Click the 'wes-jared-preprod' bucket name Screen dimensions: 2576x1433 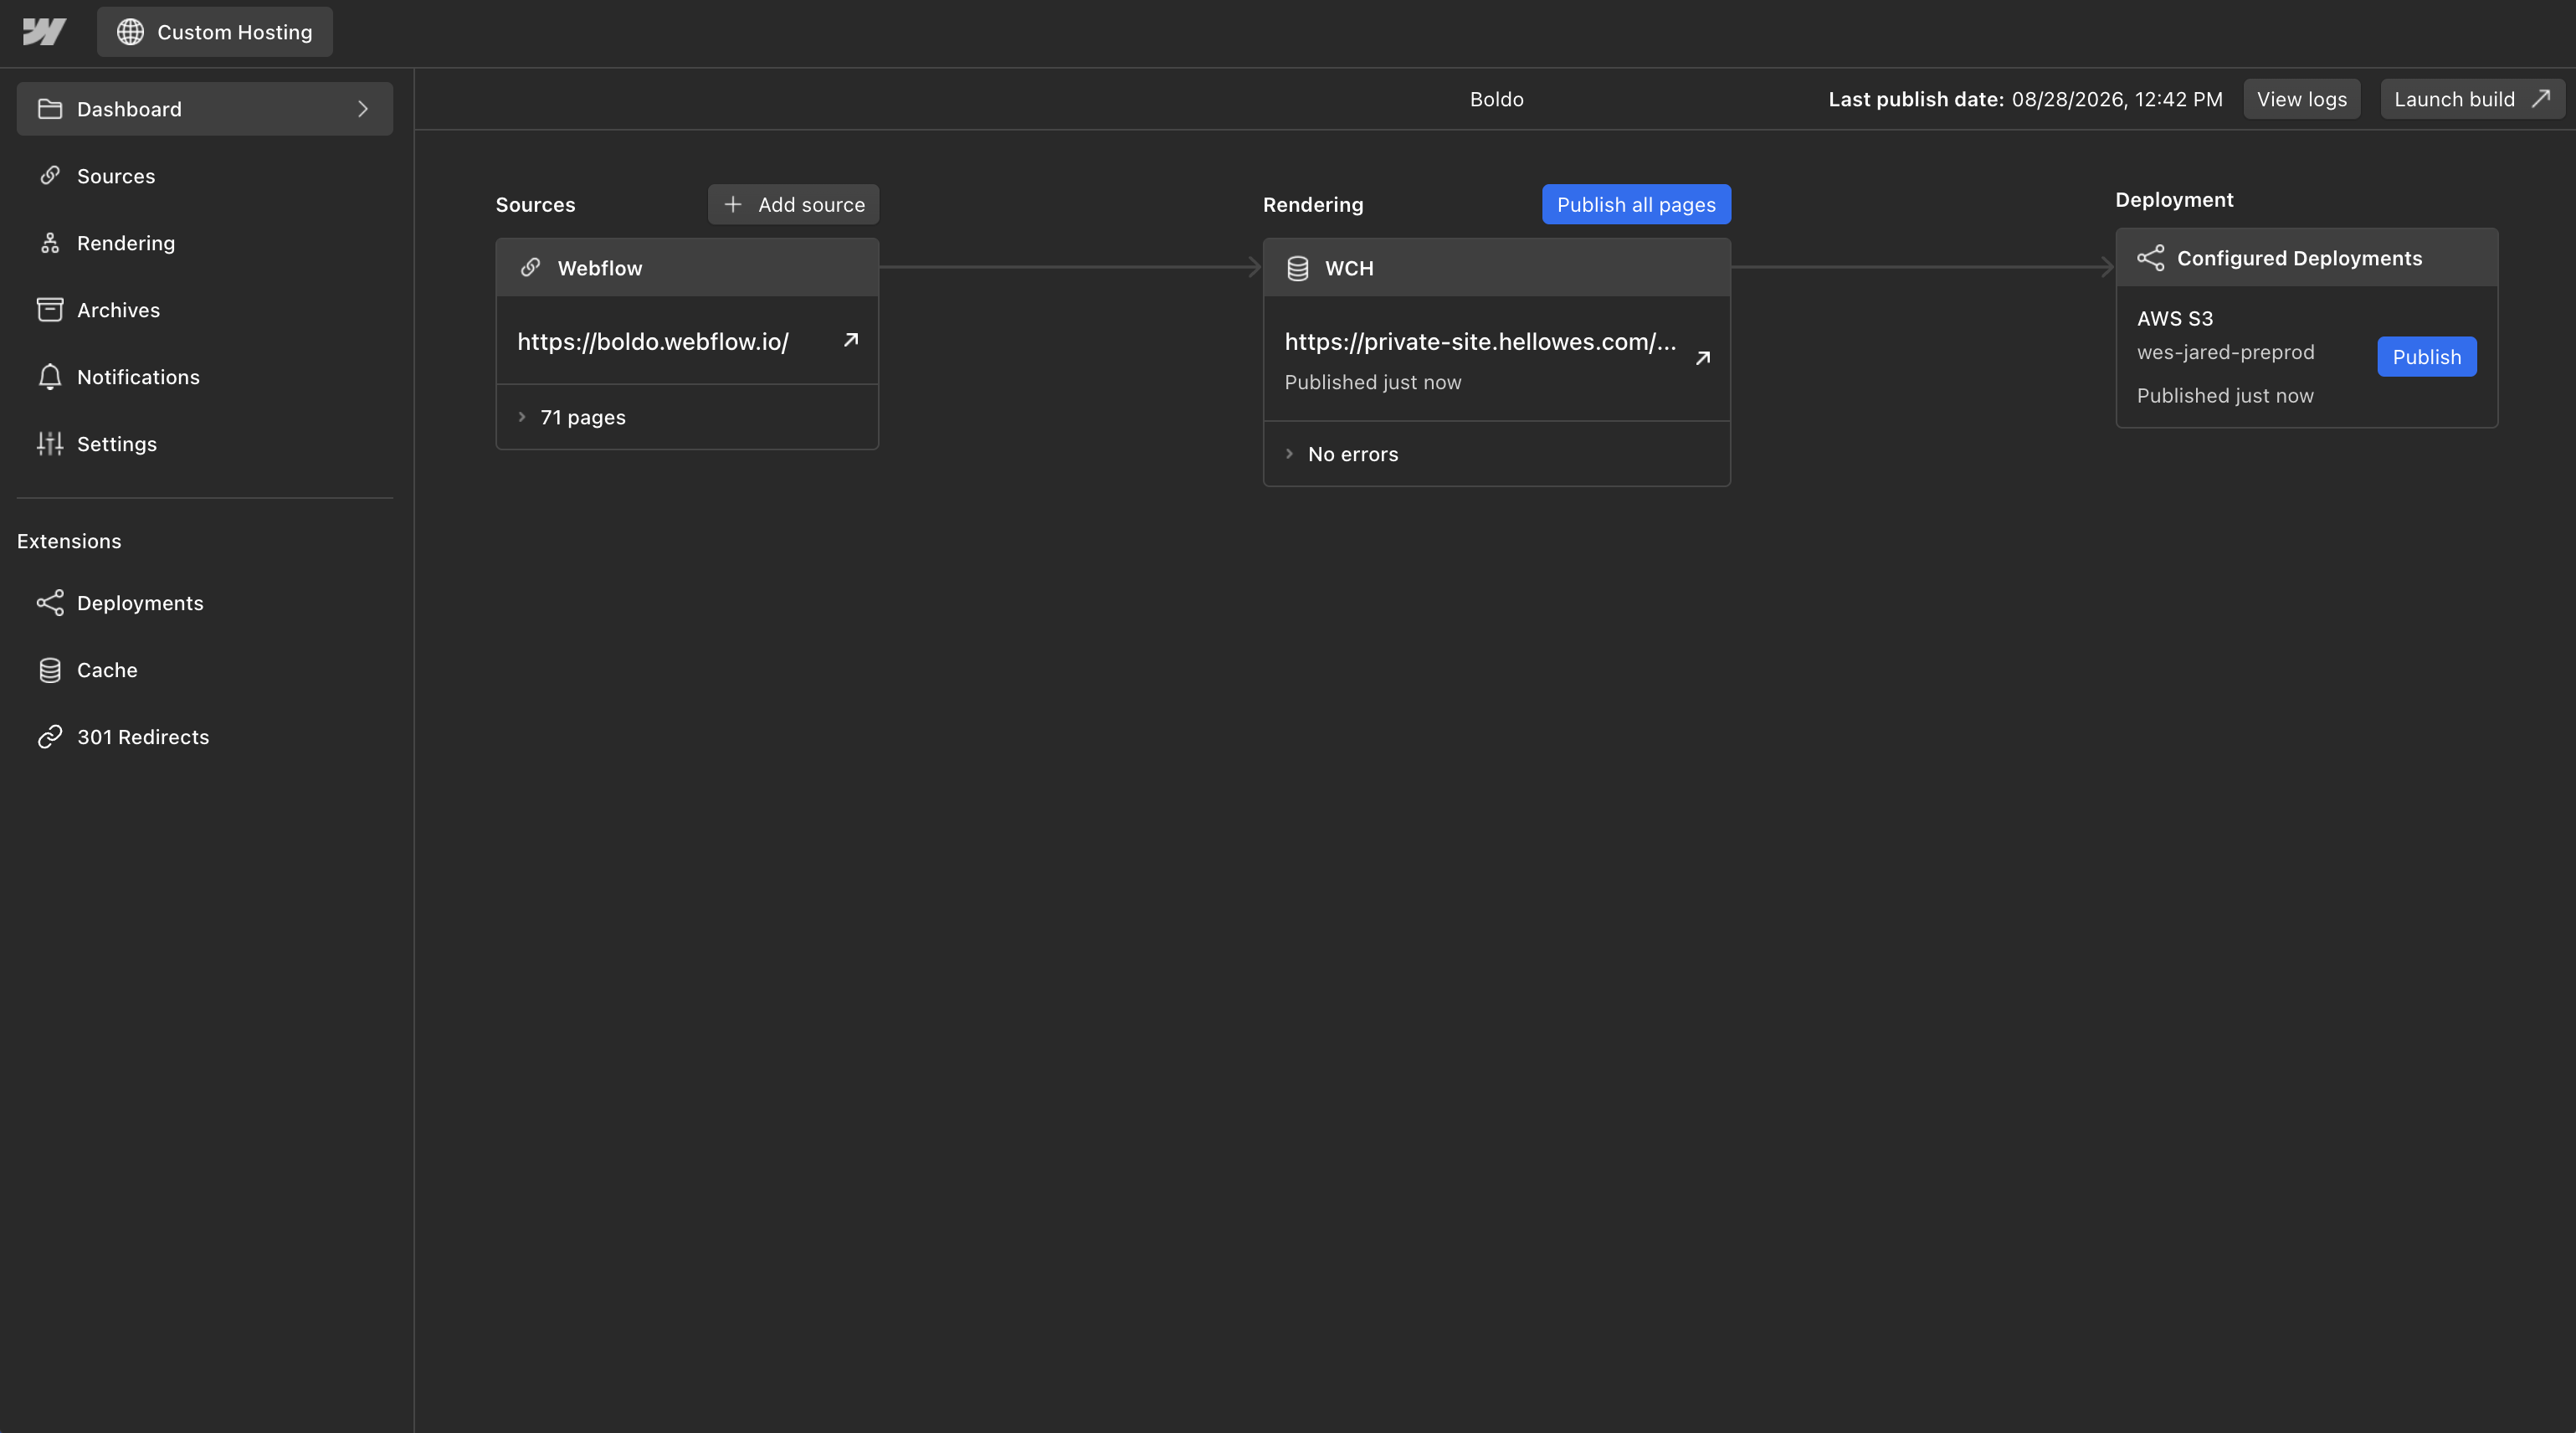pyautogui.click(x=2226, y=352)
